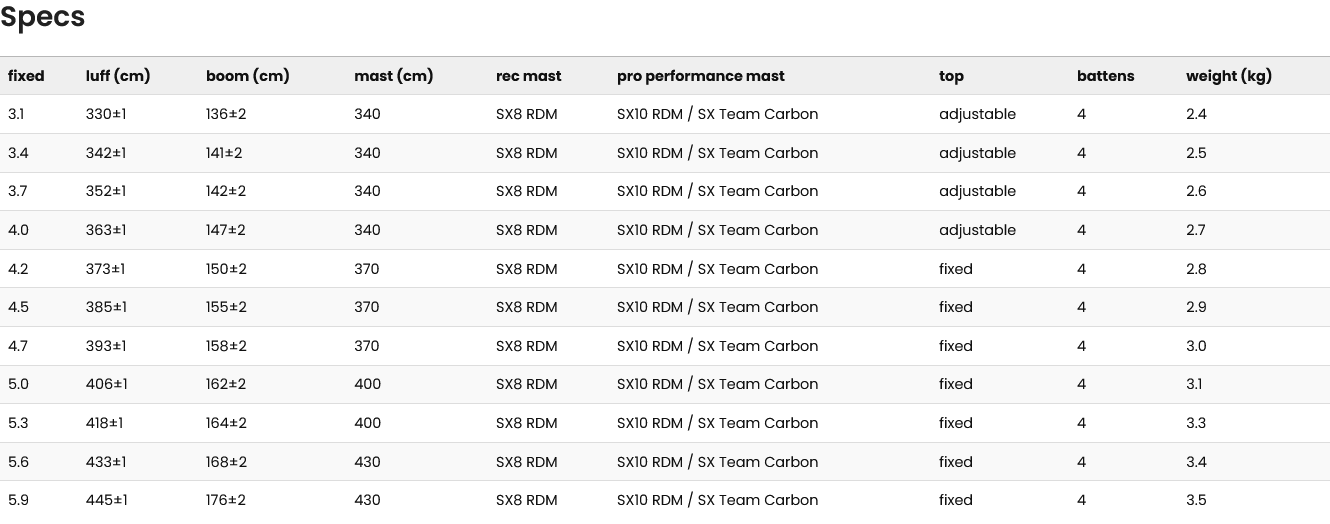The height and width of the screenshot is (524, 1330).
Task: Select the battens column header
Action: [1105, 76]
